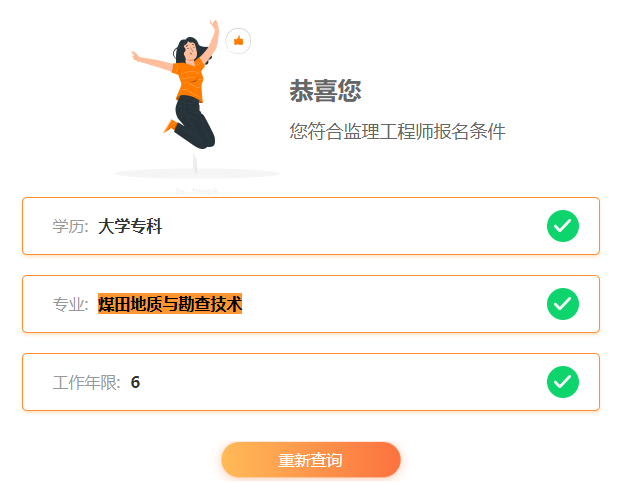Click the woman's orange shirt
630x482 pixels.
[190, 82]
